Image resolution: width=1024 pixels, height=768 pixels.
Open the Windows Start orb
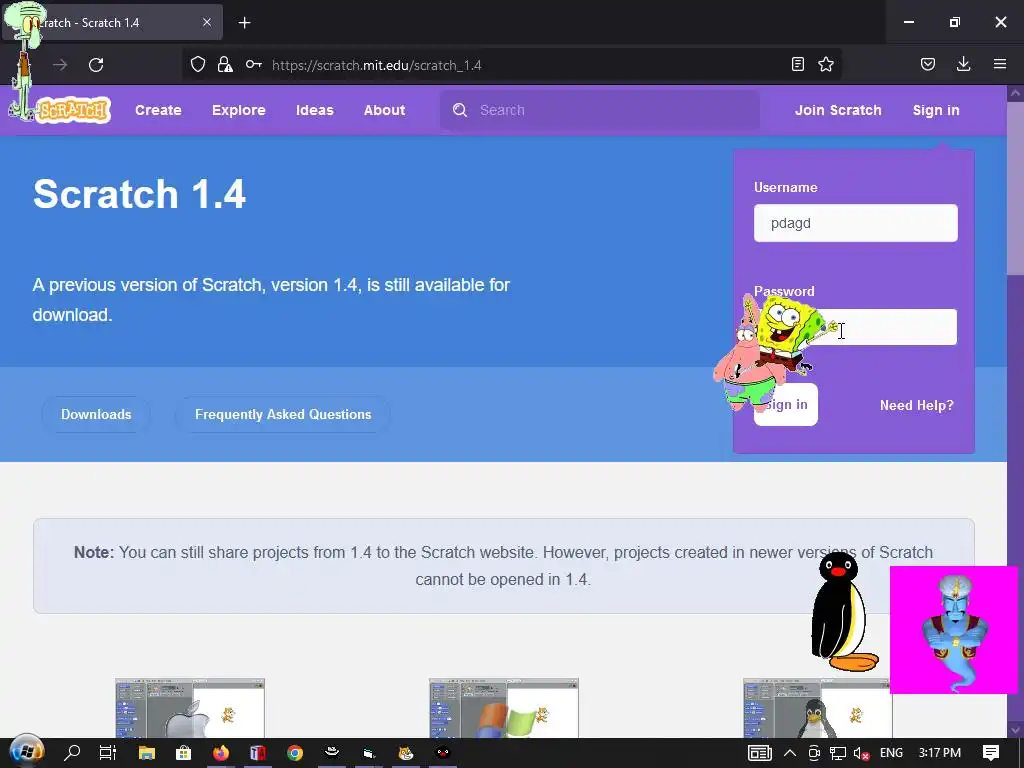26,752
